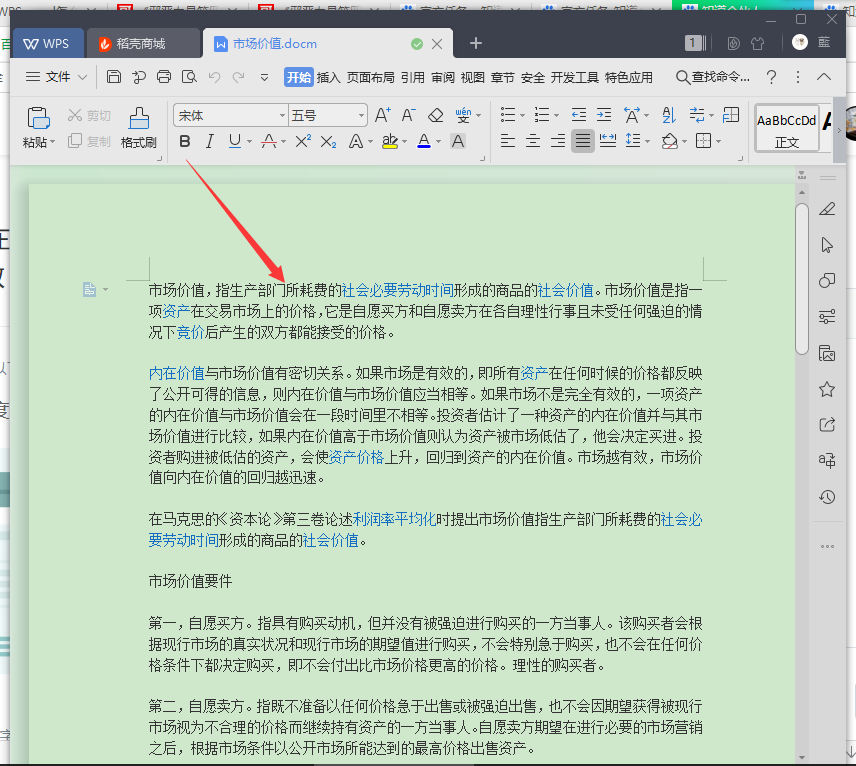Click the Print icon
Screen dimensions: 856x766
pos(164,77)
